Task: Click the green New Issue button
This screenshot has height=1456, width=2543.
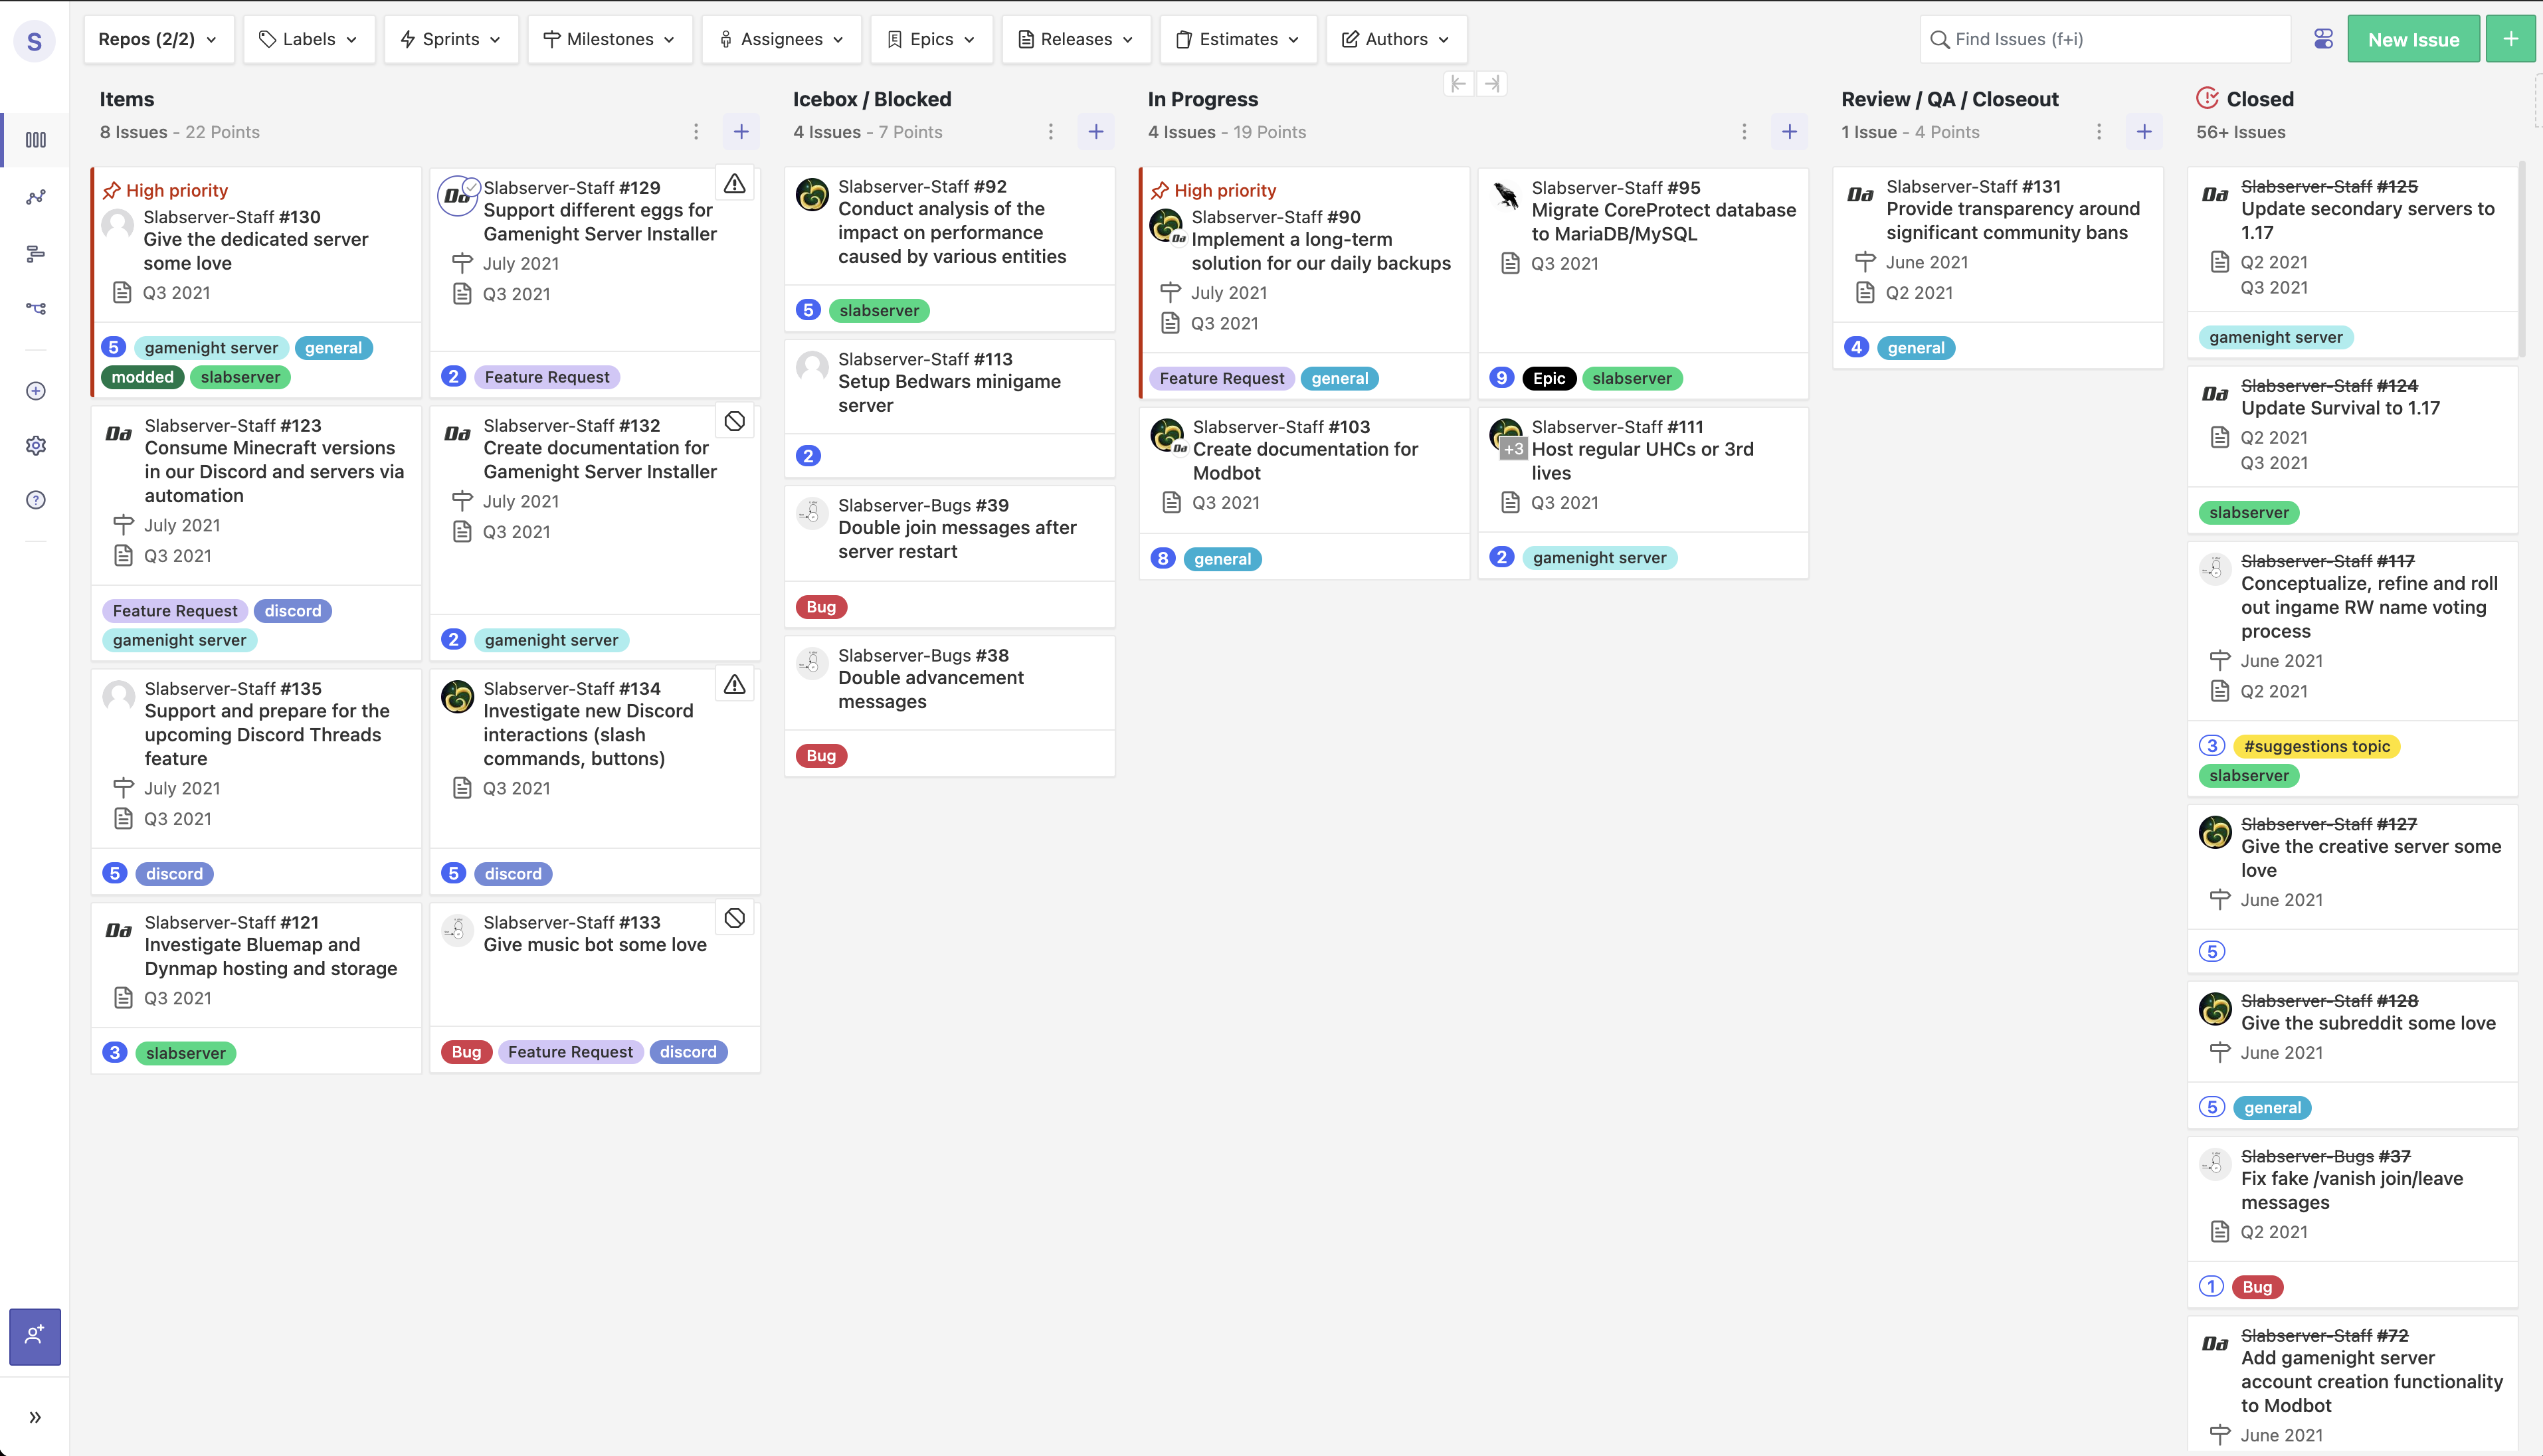Action: coord(2412,39)
